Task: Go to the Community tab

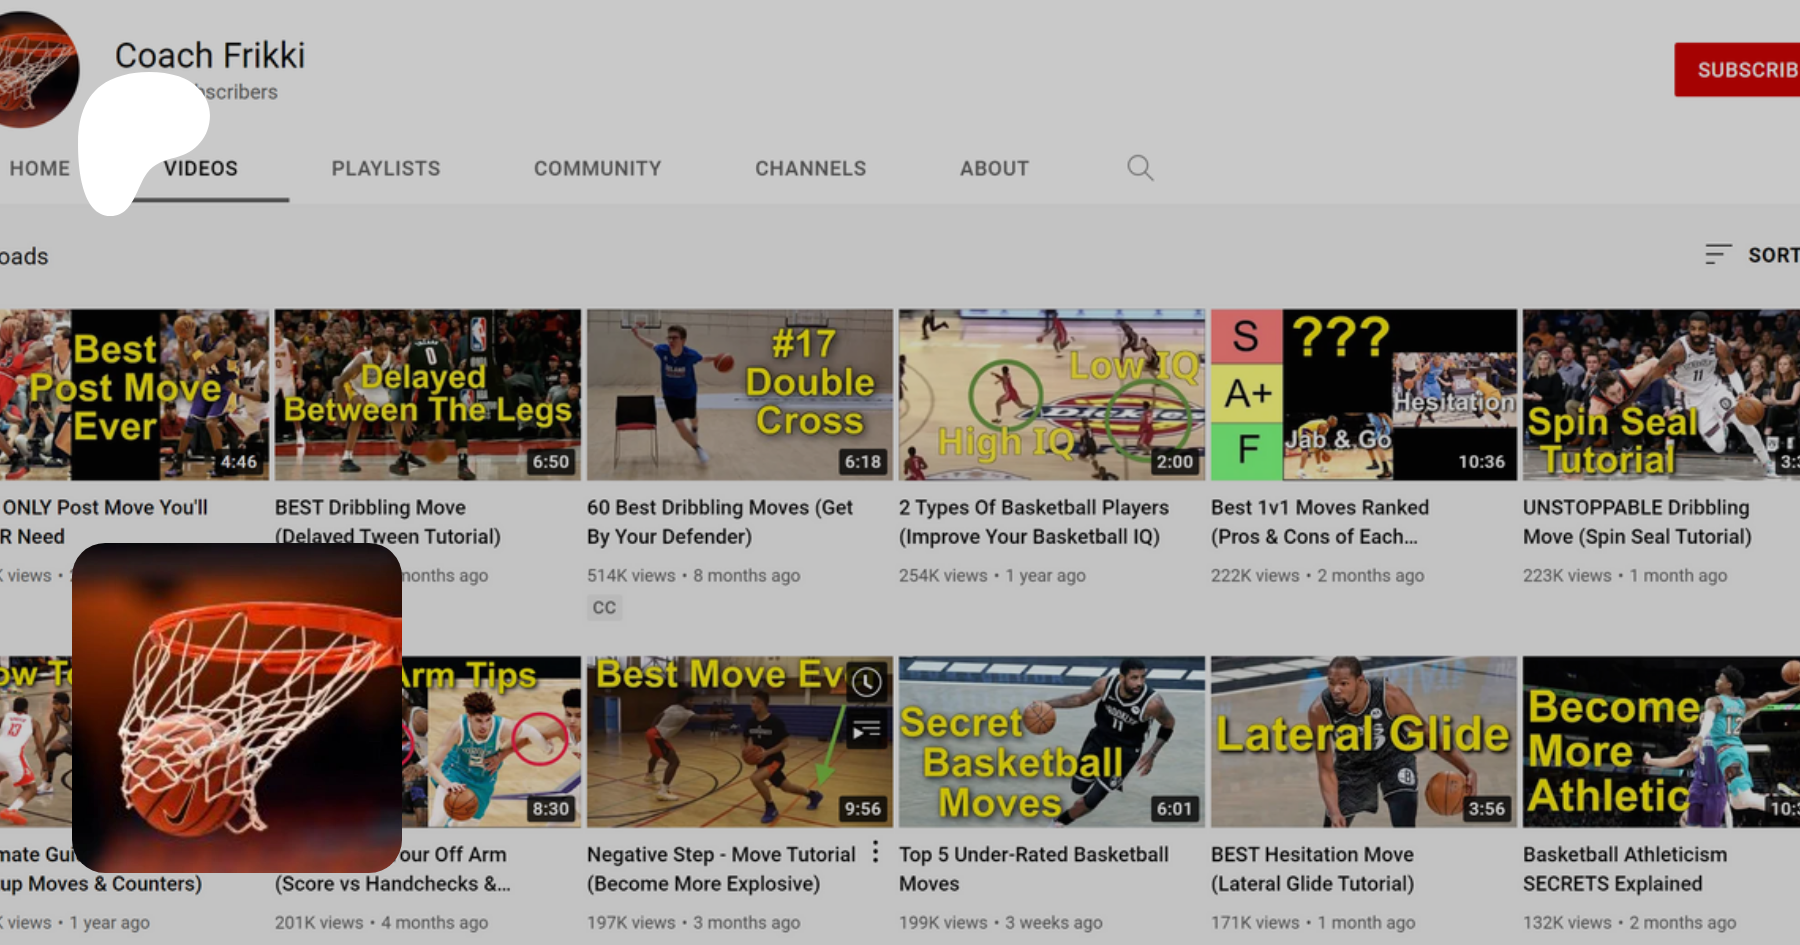Action: tap(597, 168)
